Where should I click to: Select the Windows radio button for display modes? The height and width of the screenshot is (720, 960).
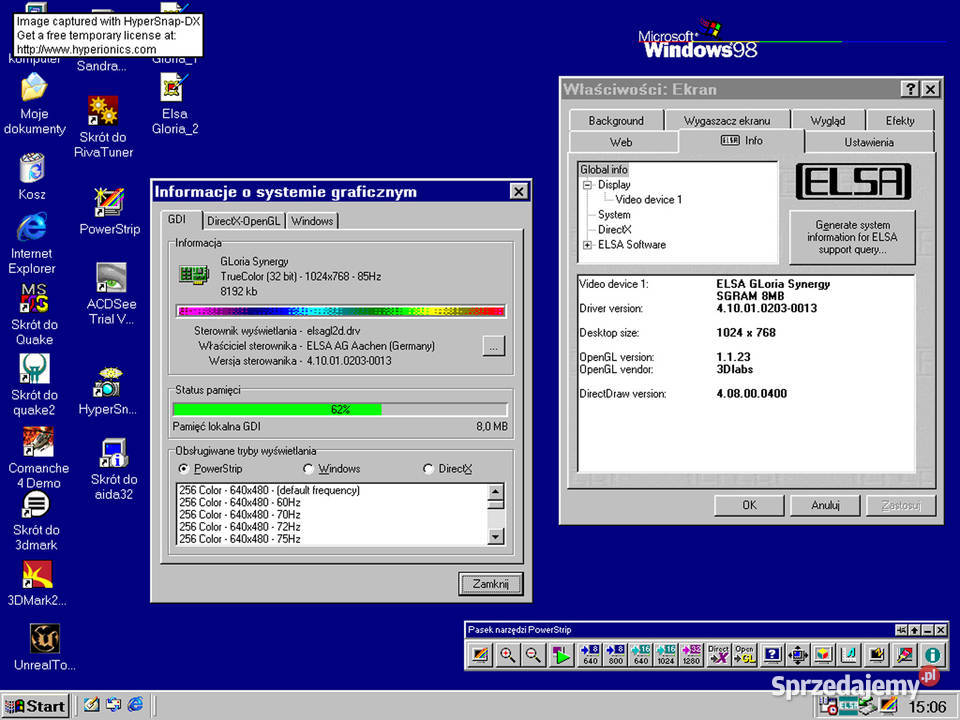tap(308, 468)
